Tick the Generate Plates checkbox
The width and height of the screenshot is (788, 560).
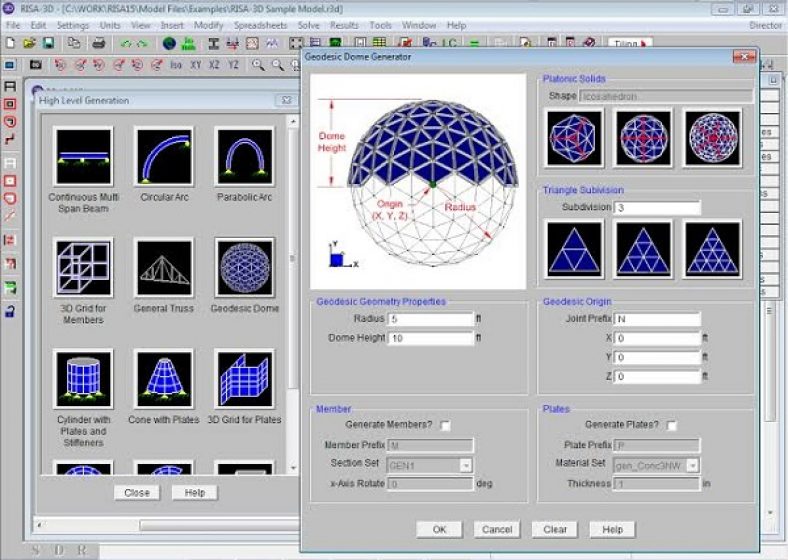click(672, 425)
